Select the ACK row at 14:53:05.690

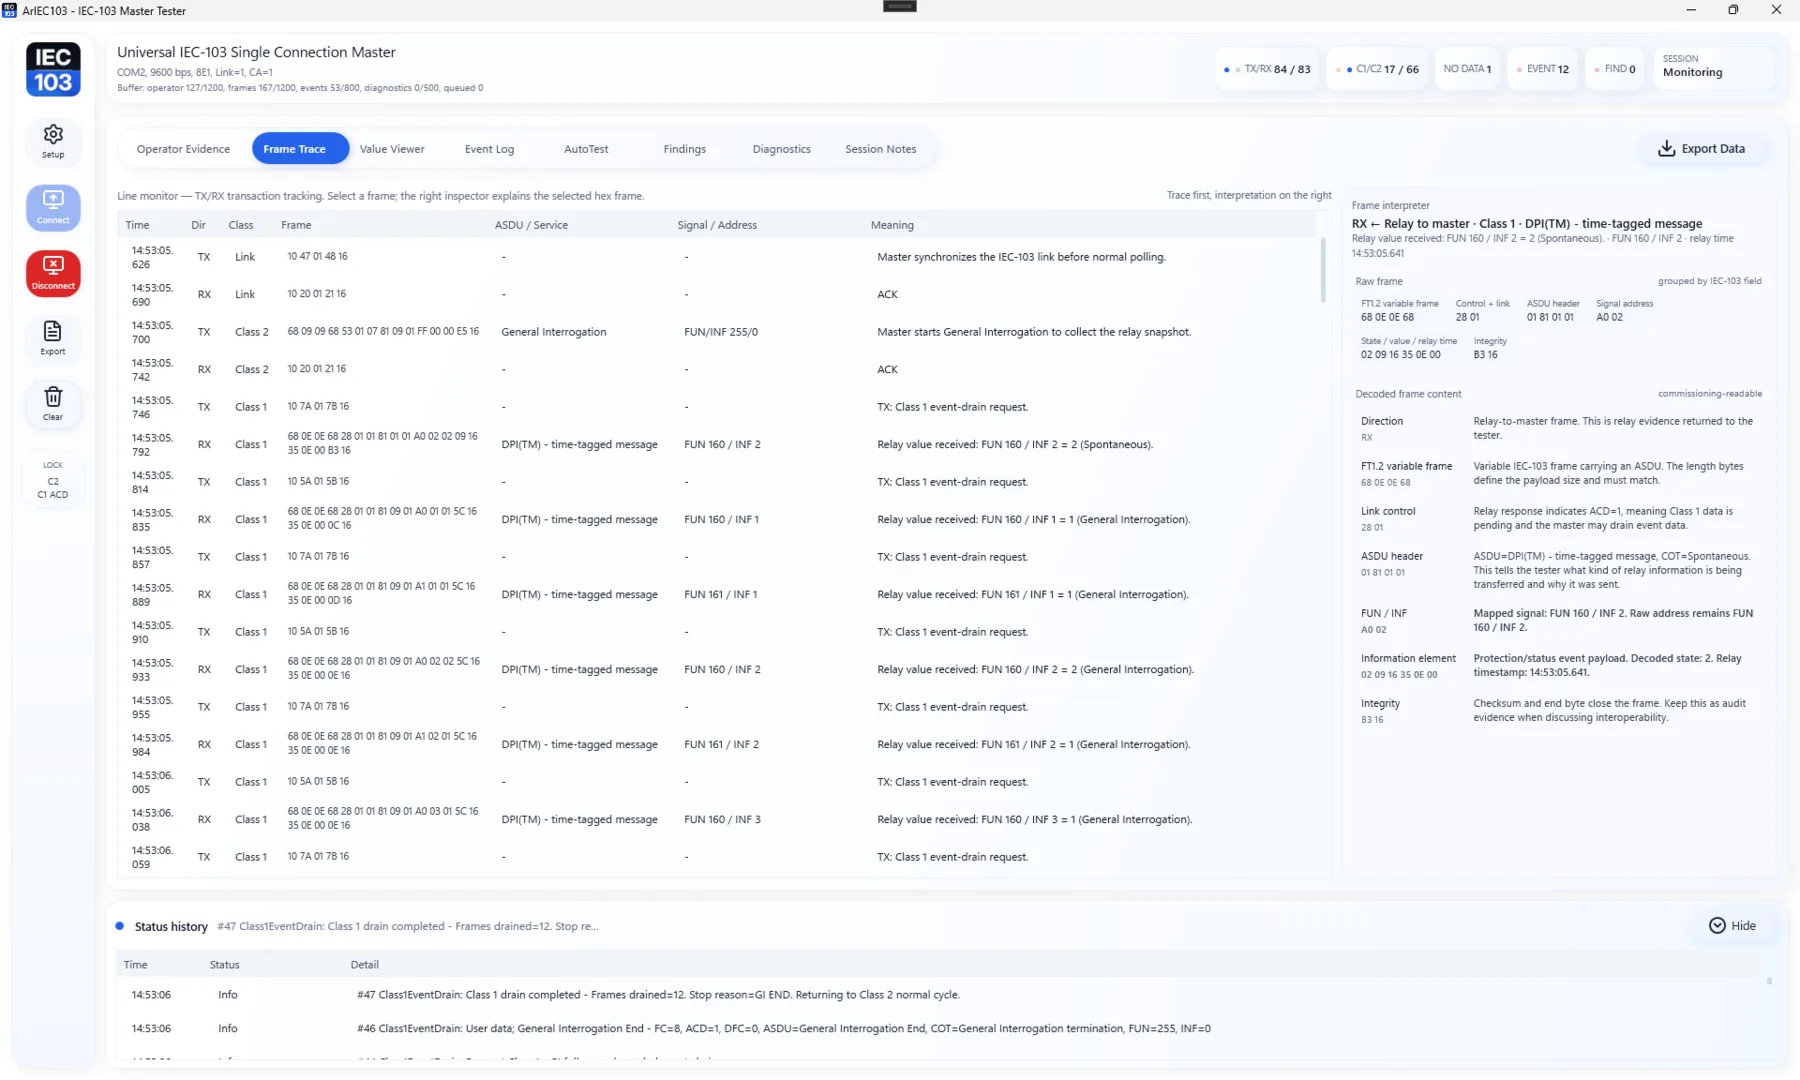(x=720, y=295)
